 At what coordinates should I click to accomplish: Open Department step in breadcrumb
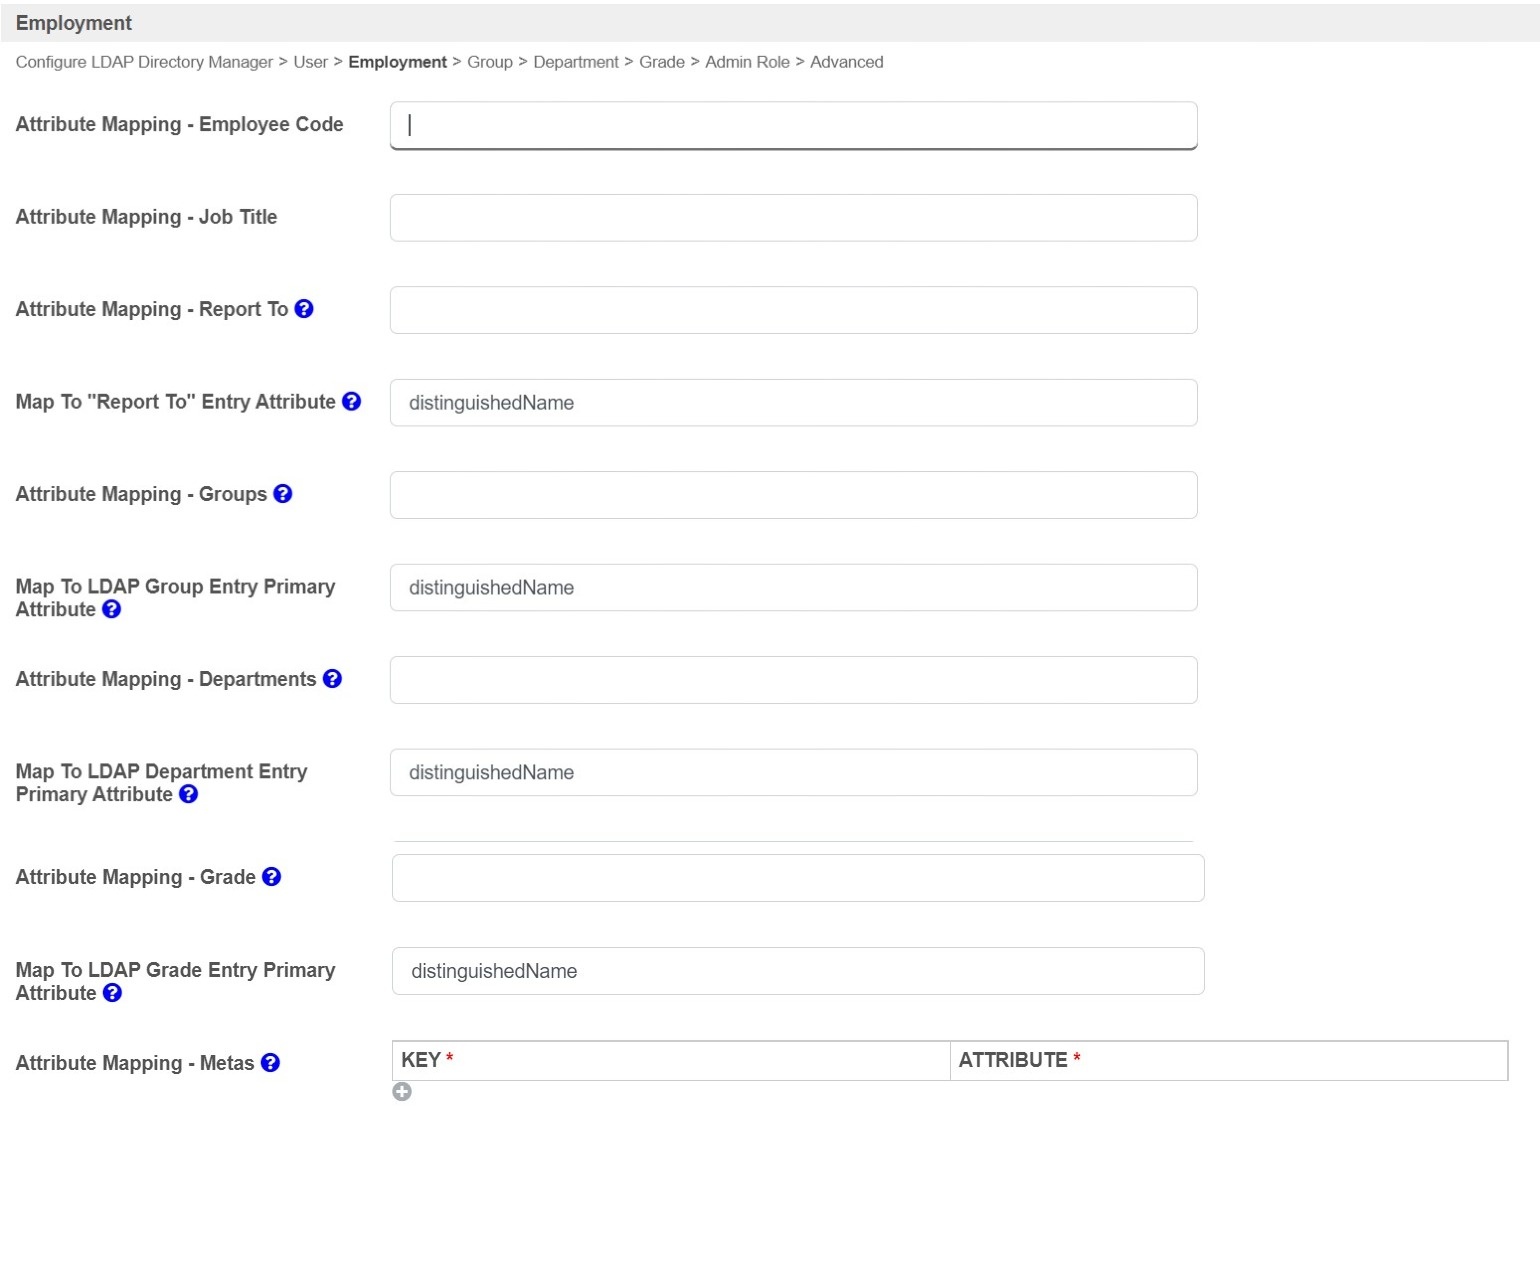tap(576, 62)
